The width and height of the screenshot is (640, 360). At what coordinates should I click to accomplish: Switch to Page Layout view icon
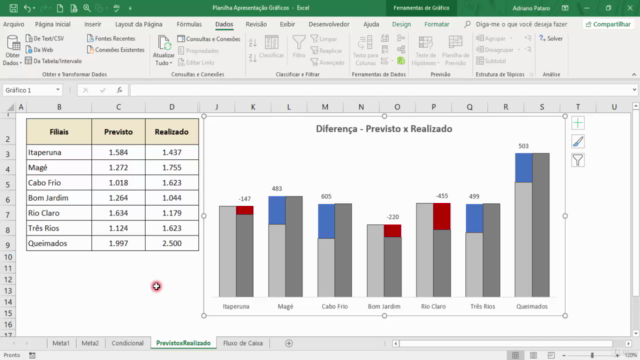[533, 355]
